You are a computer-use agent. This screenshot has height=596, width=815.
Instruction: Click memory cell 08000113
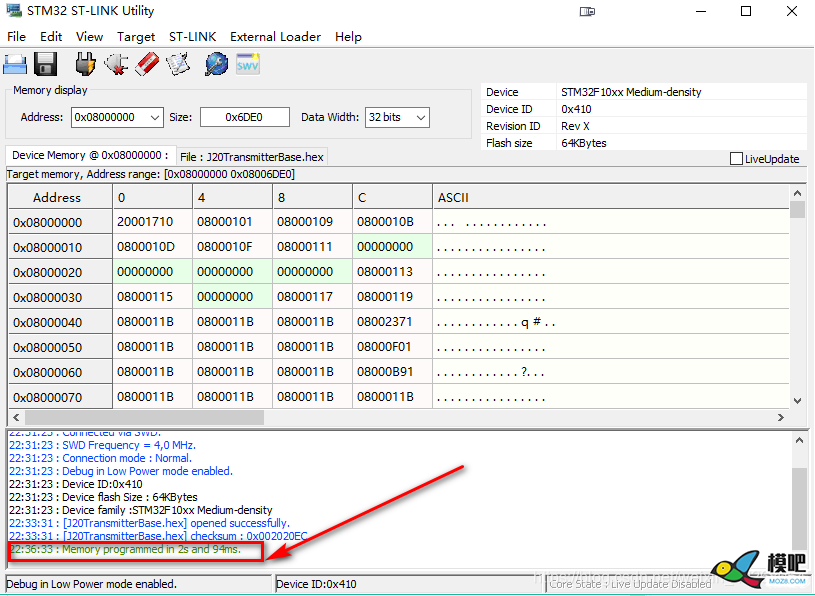(392, 272)
